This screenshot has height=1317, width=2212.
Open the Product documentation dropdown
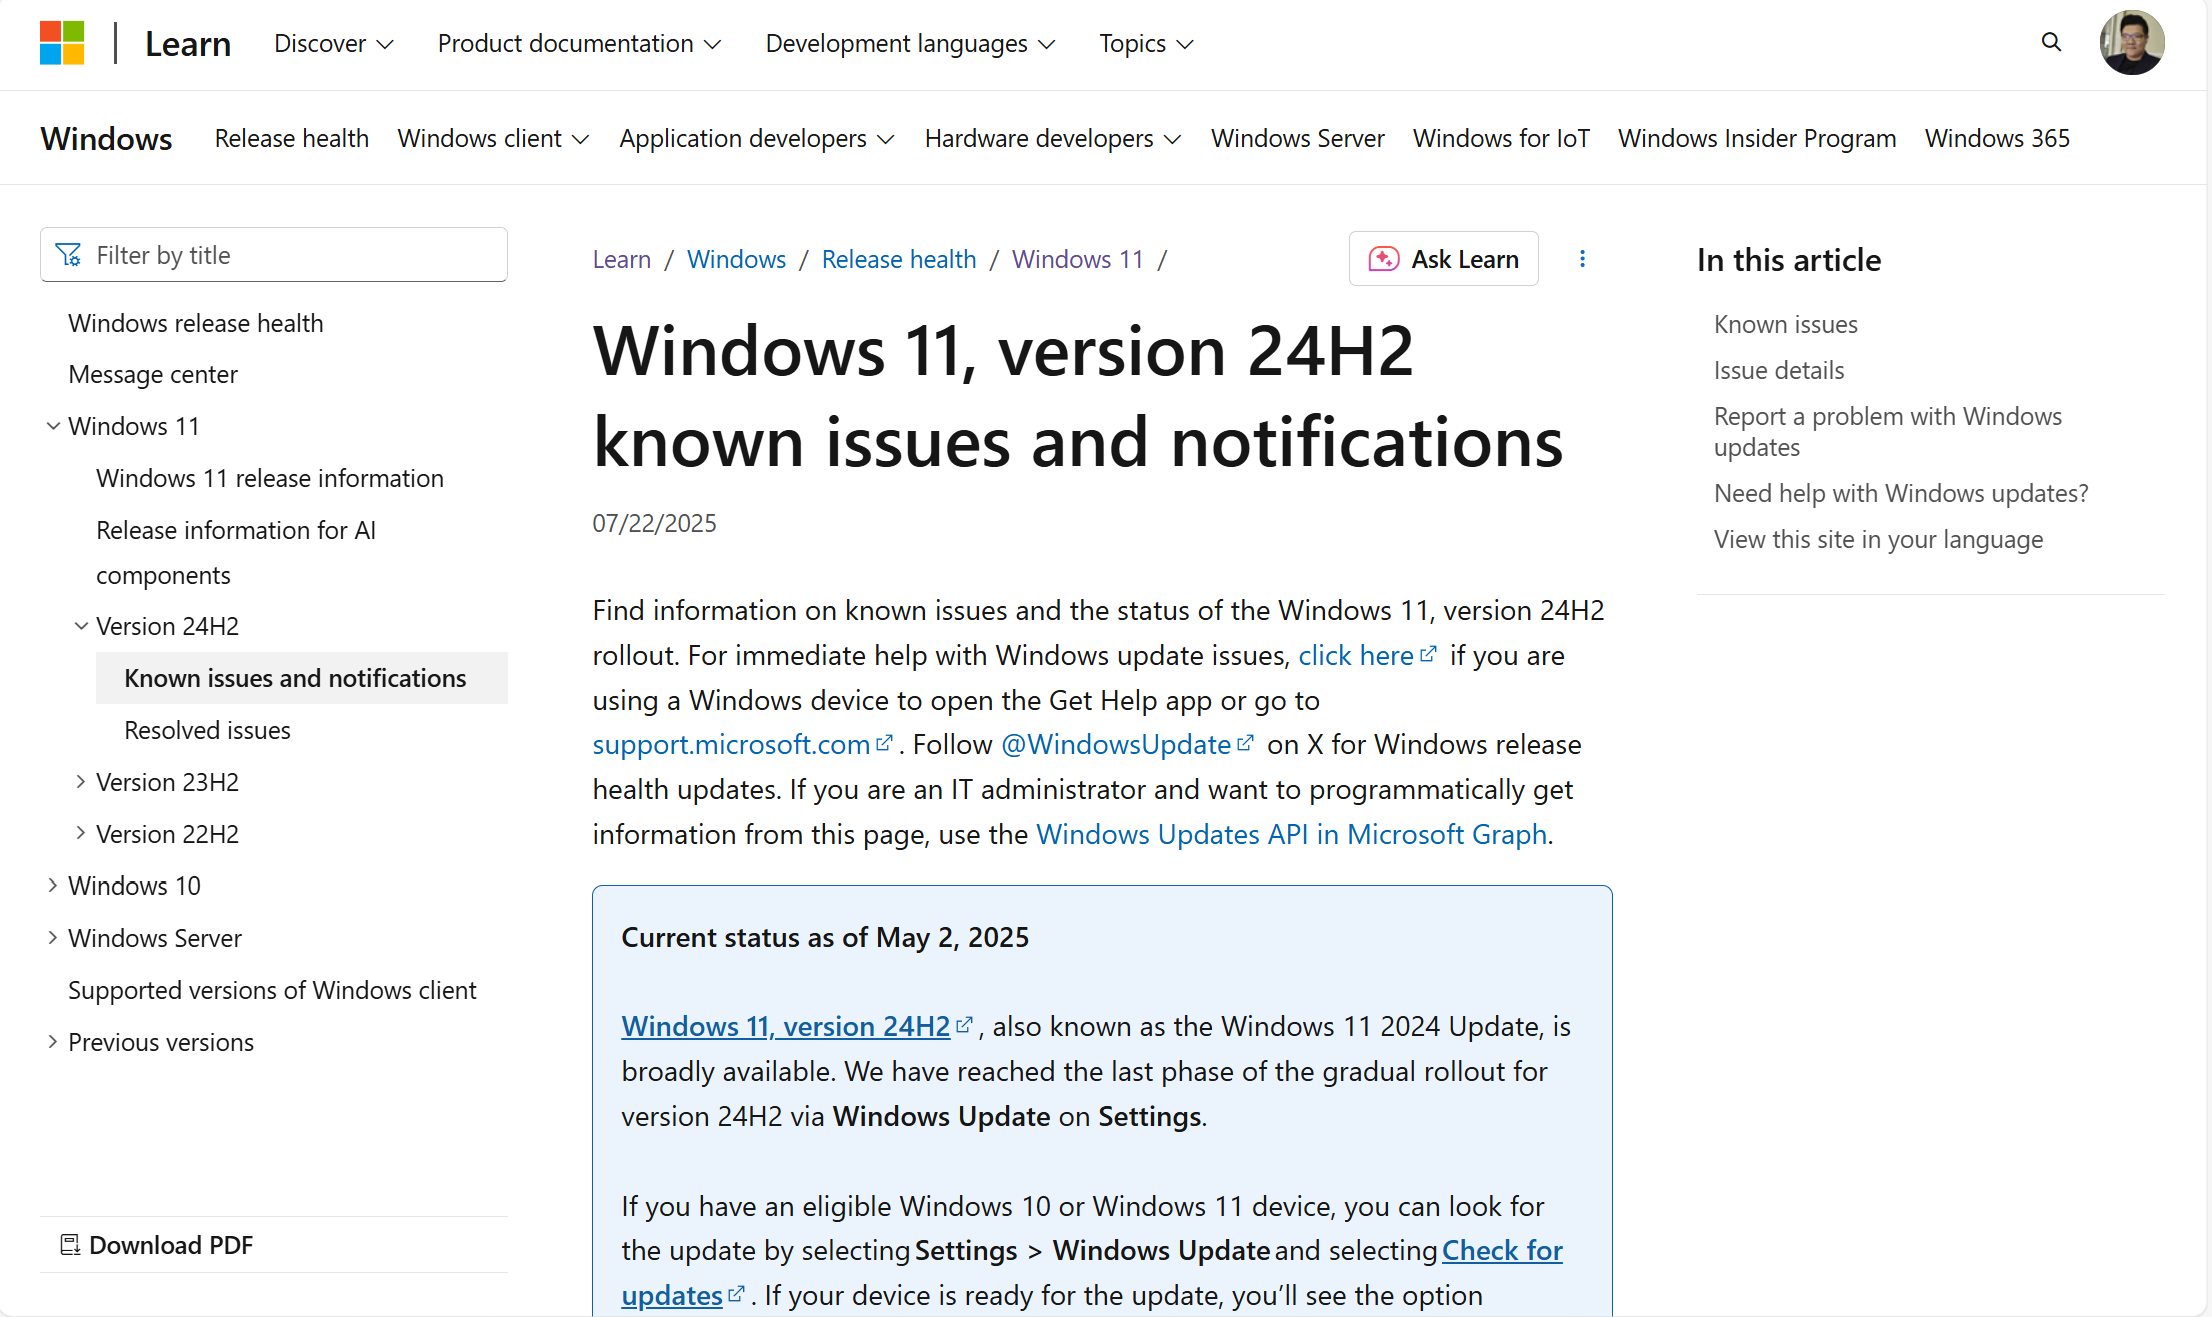[579, 44]
